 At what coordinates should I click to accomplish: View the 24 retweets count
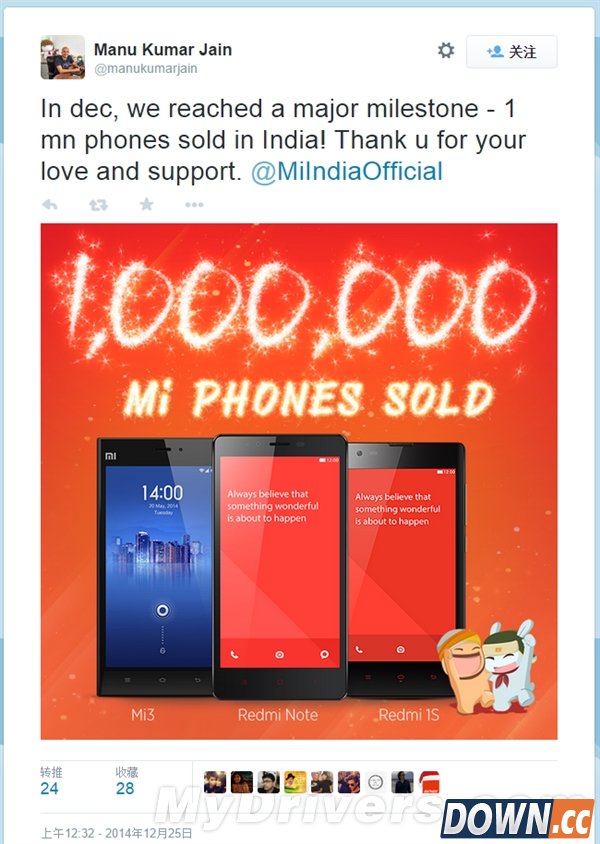[50, 789]
